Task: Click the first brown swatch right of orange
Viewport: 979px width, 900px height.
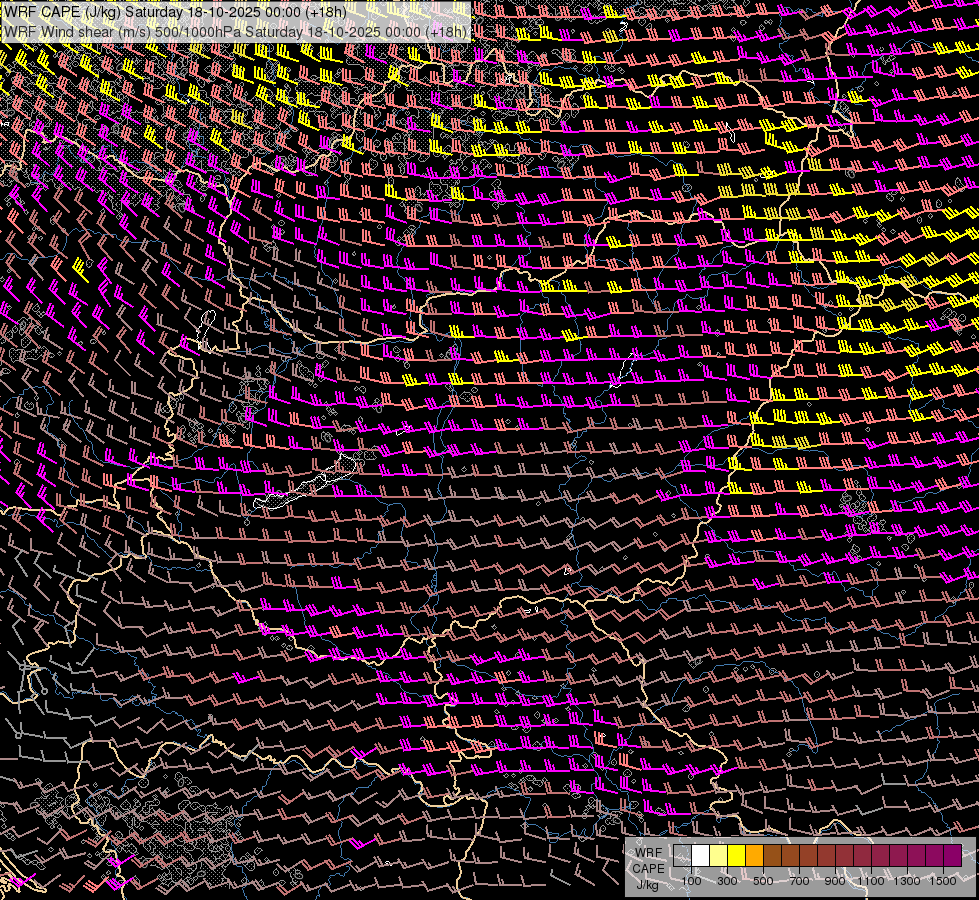Action: [x=773, y=855]
